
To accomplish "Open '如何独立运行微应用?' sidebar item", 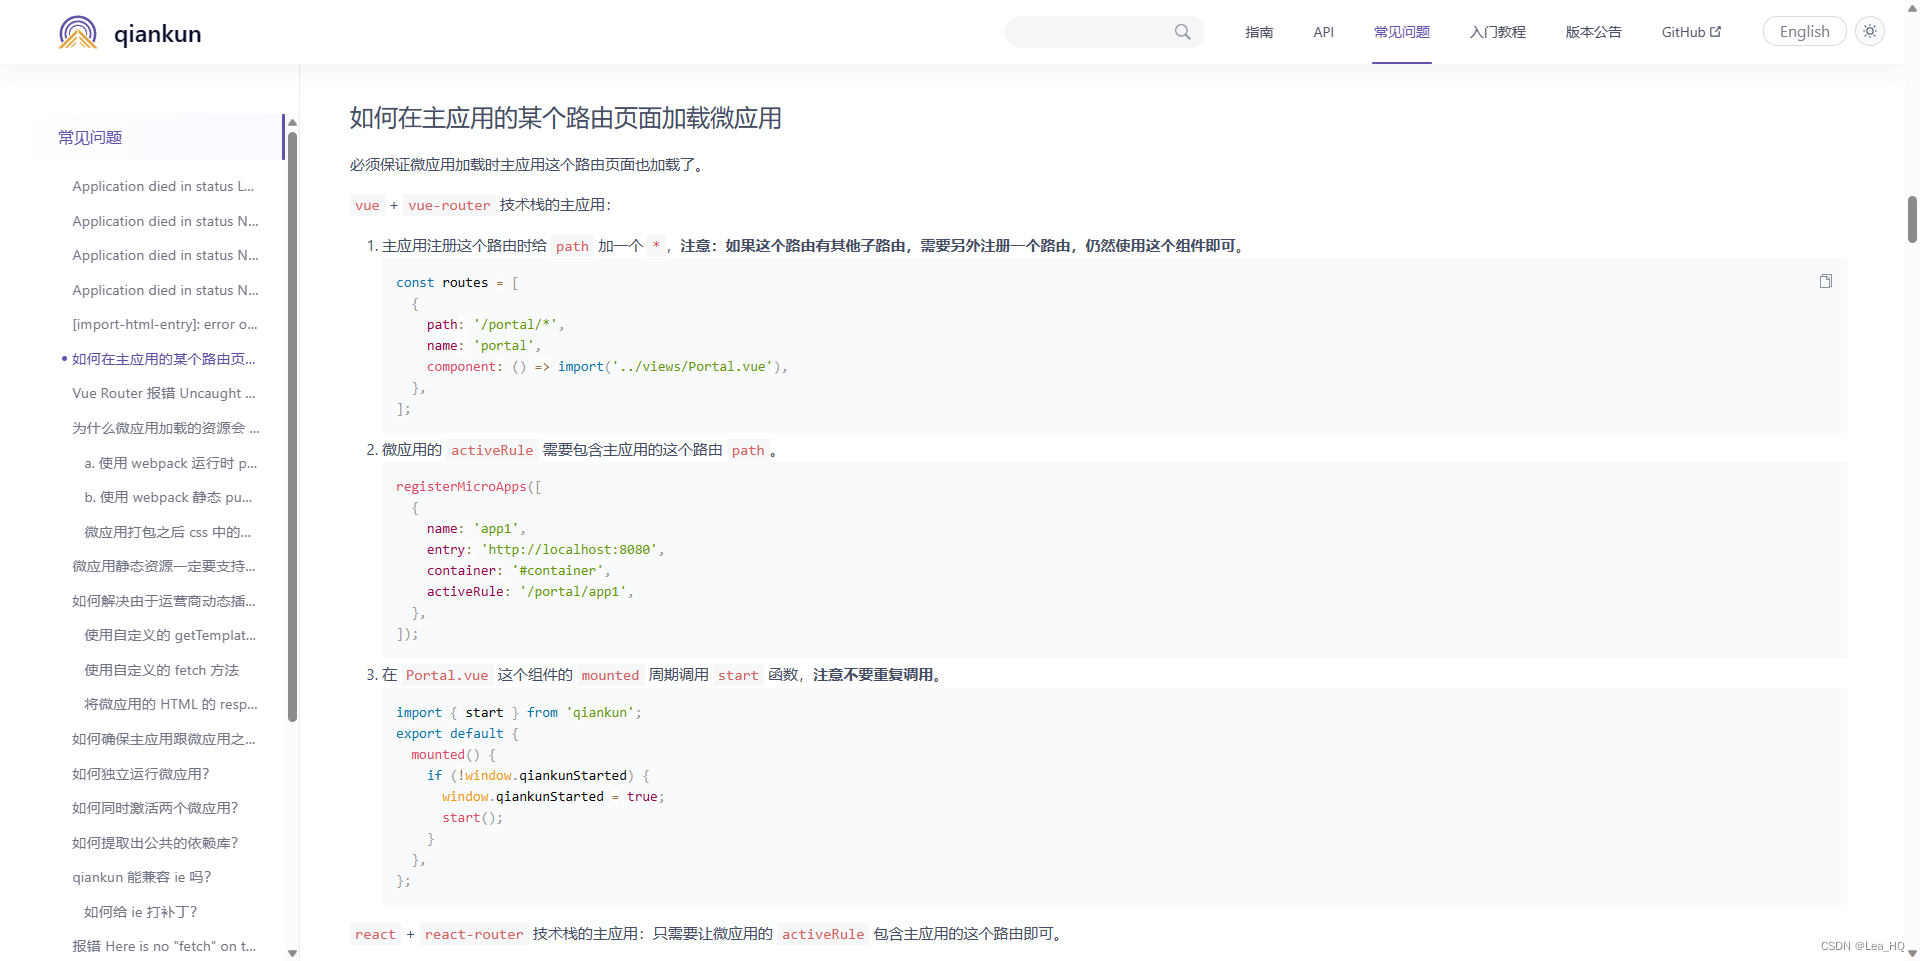I will point(141,774).
